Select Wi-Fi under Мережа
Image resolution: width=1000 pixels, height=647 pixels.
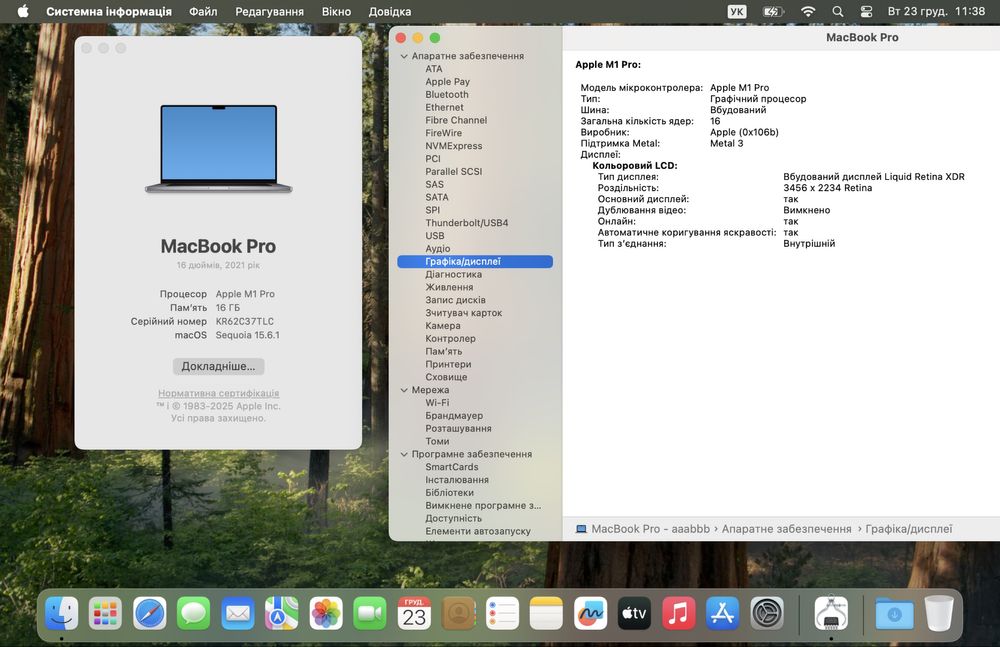point(438,403)
